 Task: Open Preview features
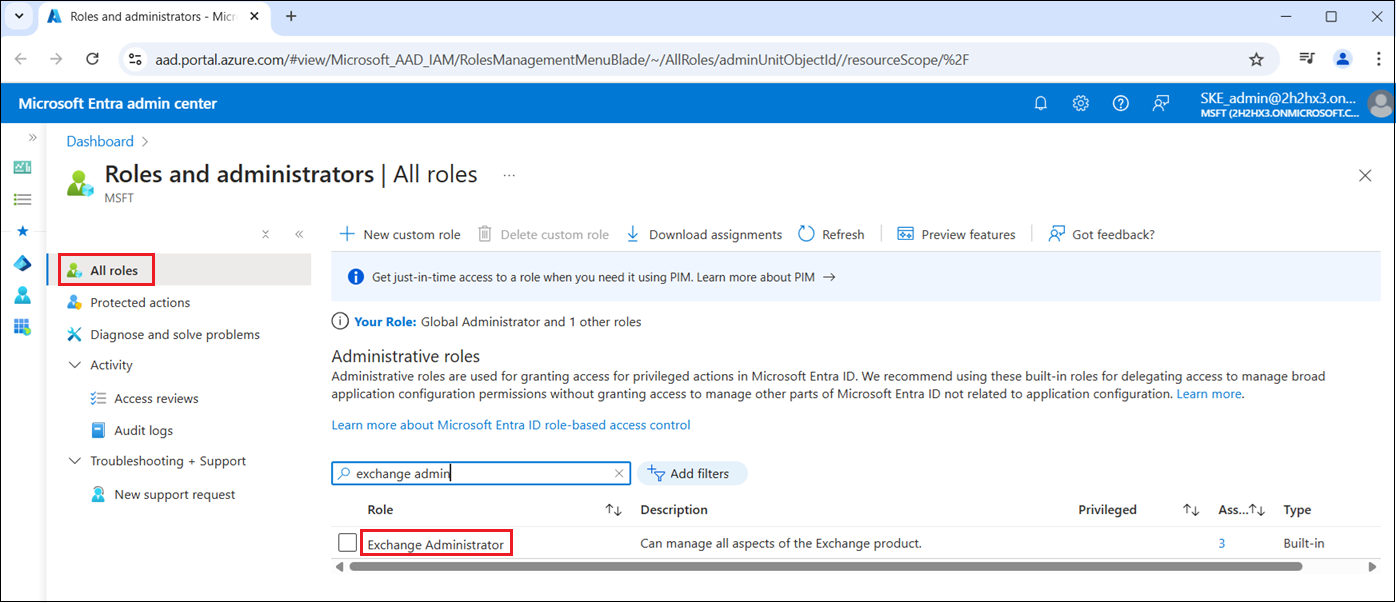(956, 234)
